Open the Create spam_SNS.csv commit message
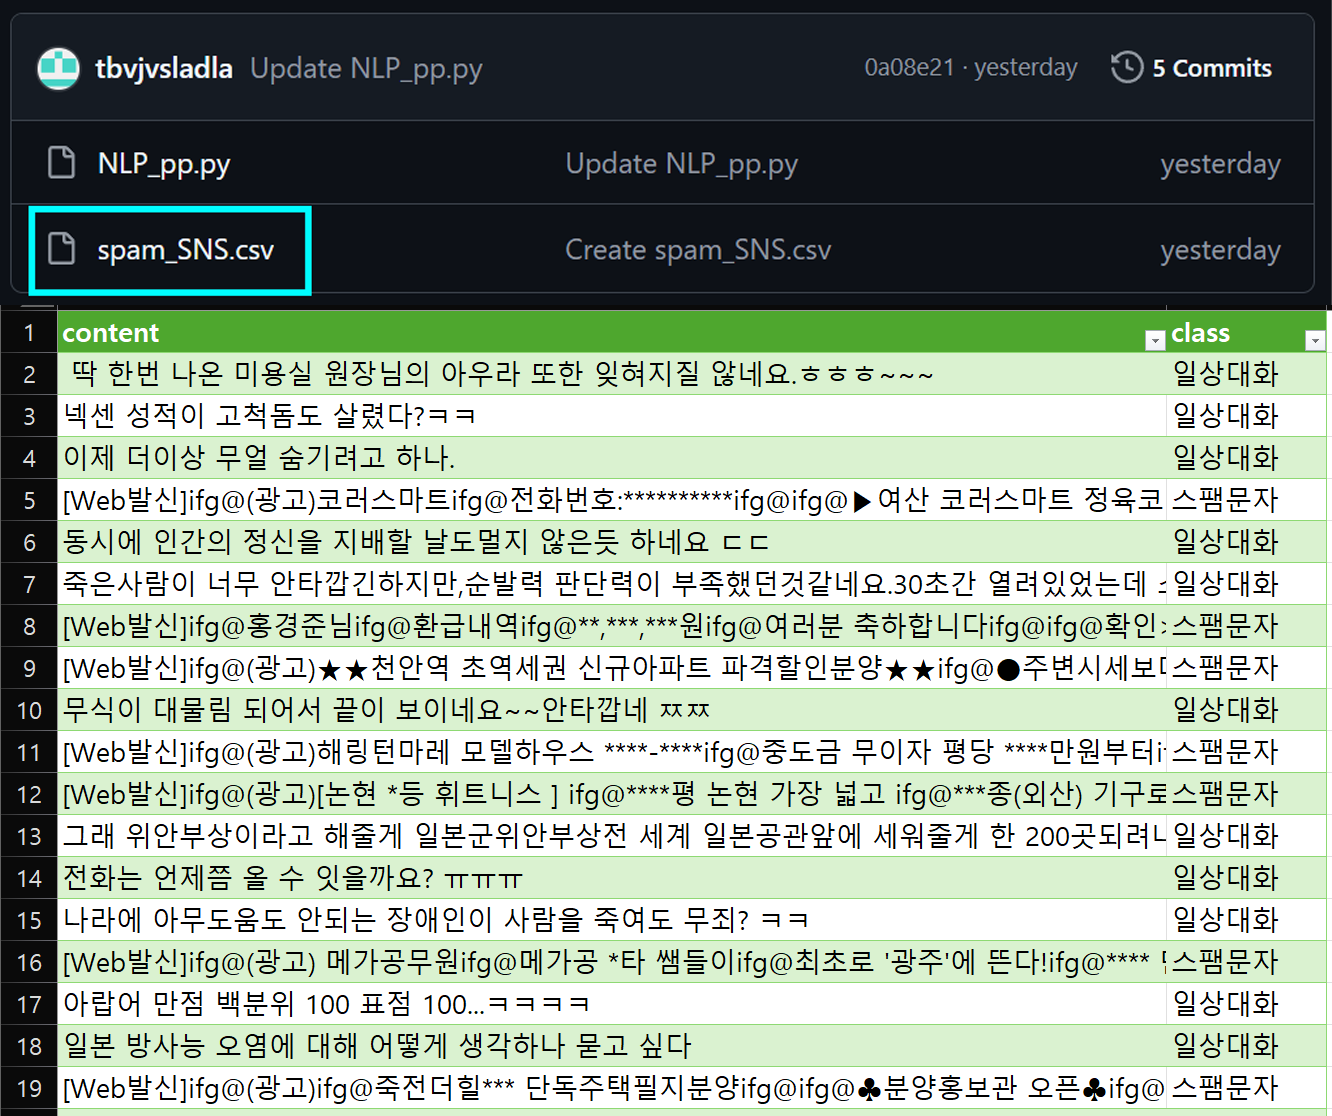 [x=698, y=250]
